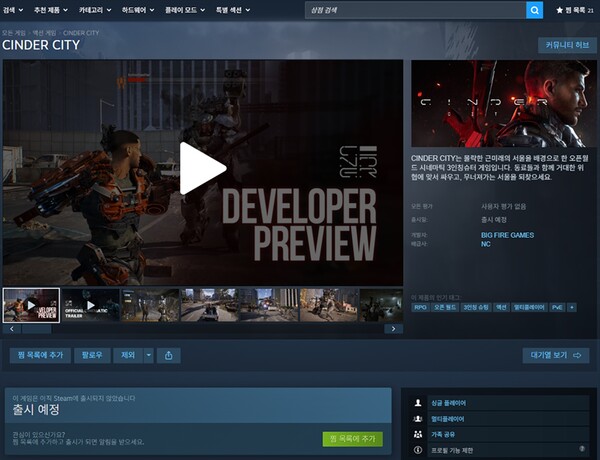Click the multiplayer icon in features list
Screen dimensions: 600x460
tap(418, 419)
